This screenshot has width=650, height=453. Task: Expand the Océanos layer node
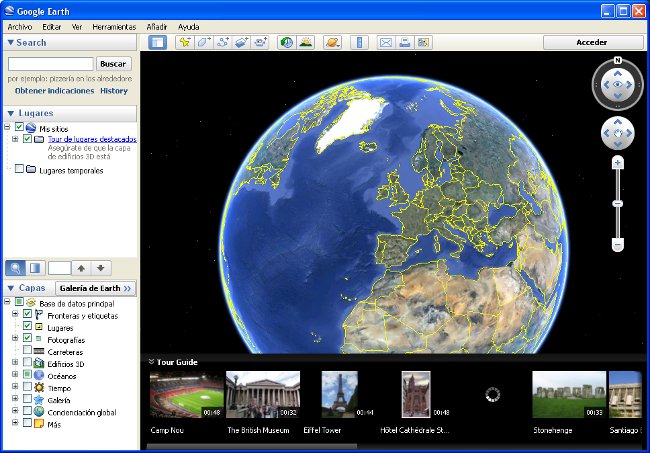pyautogui.click(x=15, y=374)
